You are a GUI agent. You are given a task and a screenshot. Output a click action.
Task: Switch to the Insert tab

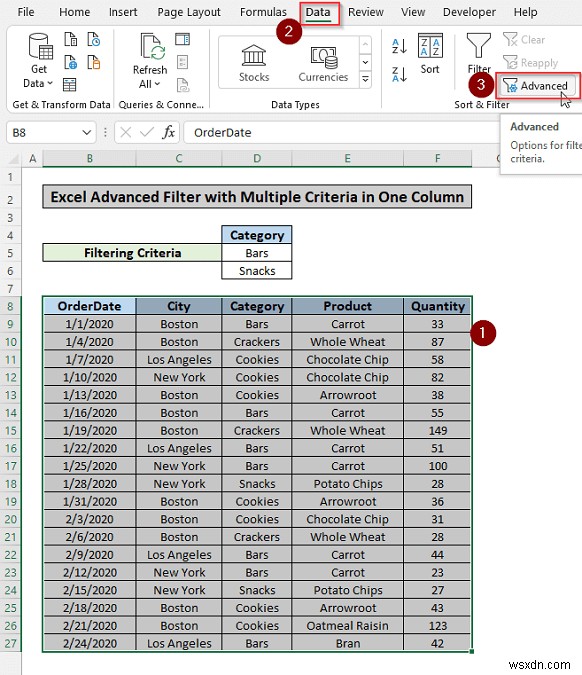pos(123,12)
